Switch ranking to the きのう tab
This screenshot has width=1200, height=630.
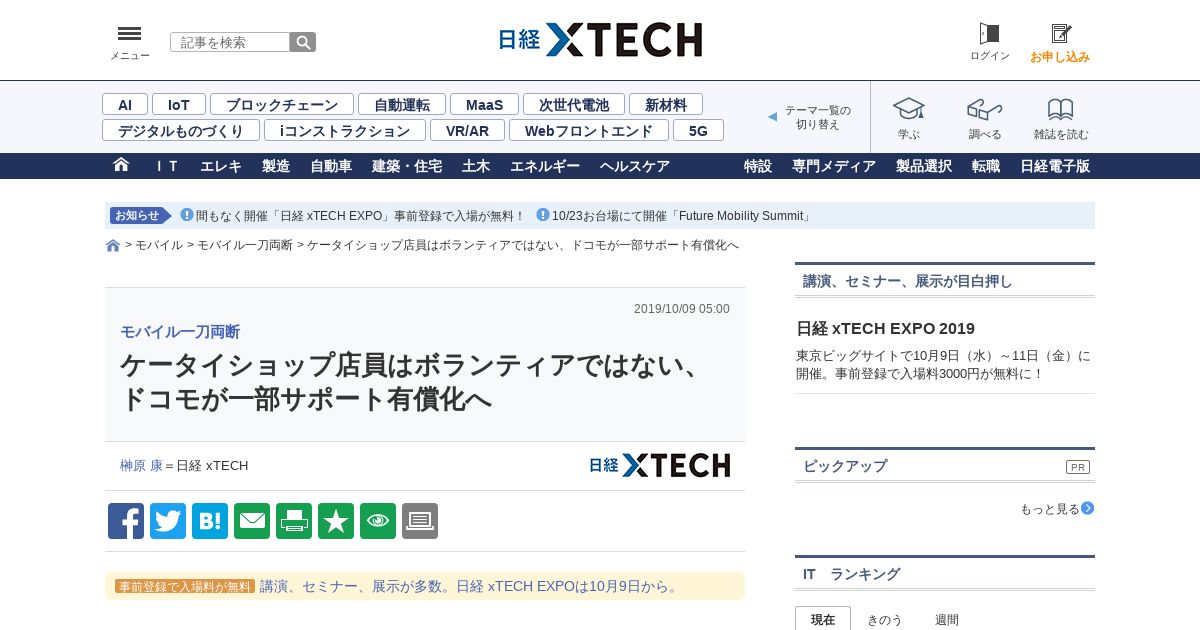click(x=884, y=619)
